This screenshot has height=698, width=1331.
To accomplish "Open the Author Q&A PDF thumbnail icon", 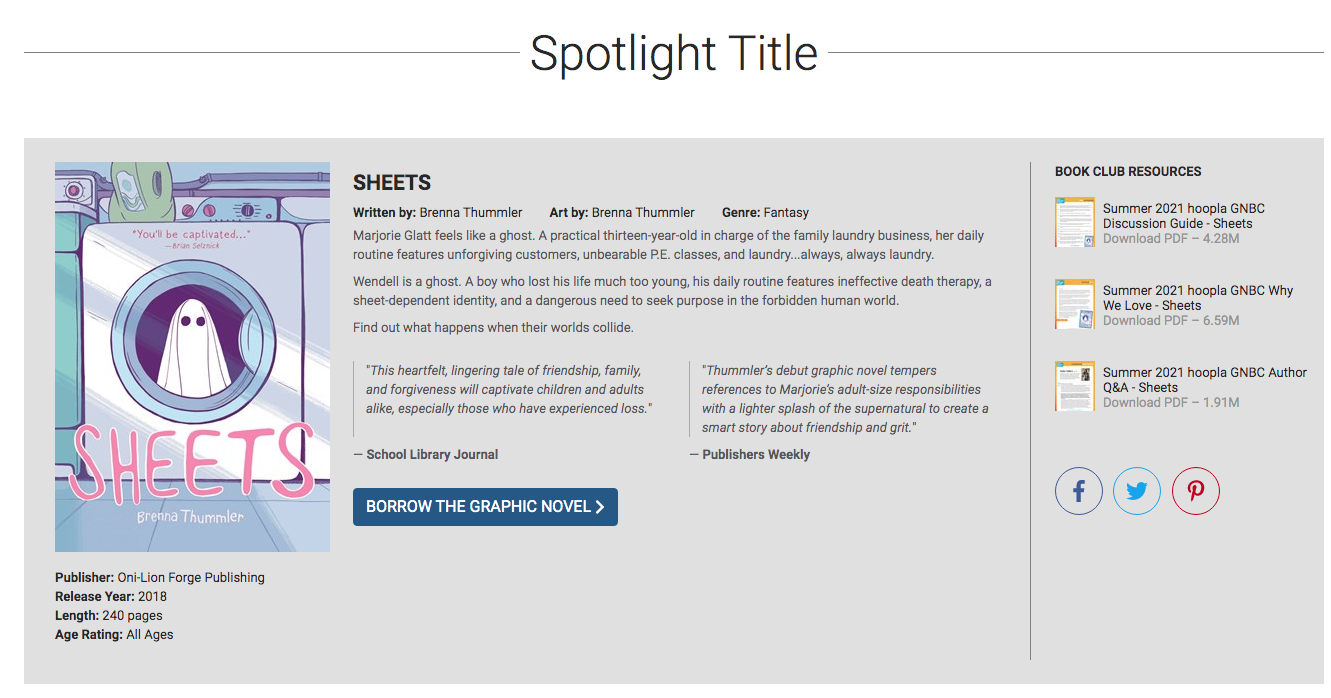I will (1075, 386).
